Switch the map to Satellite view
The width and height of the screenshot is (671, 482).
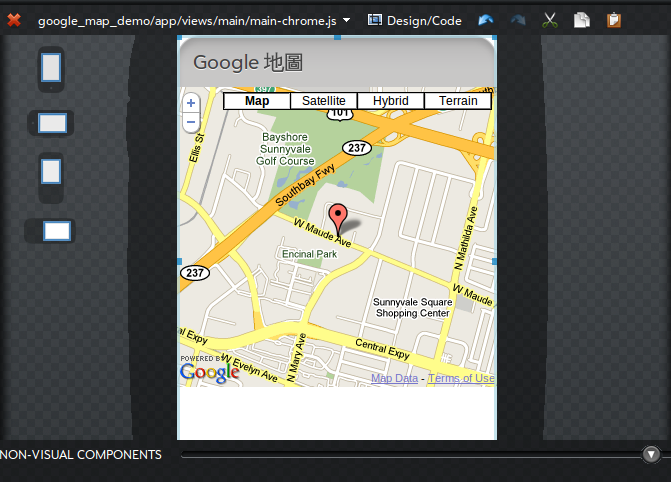[x=324, y=101]
